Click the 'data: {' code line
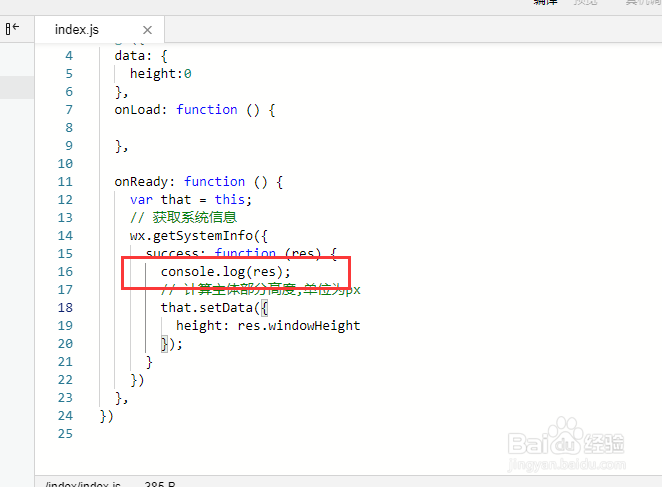The image size is (662, 487). click(x=141, y=56)
